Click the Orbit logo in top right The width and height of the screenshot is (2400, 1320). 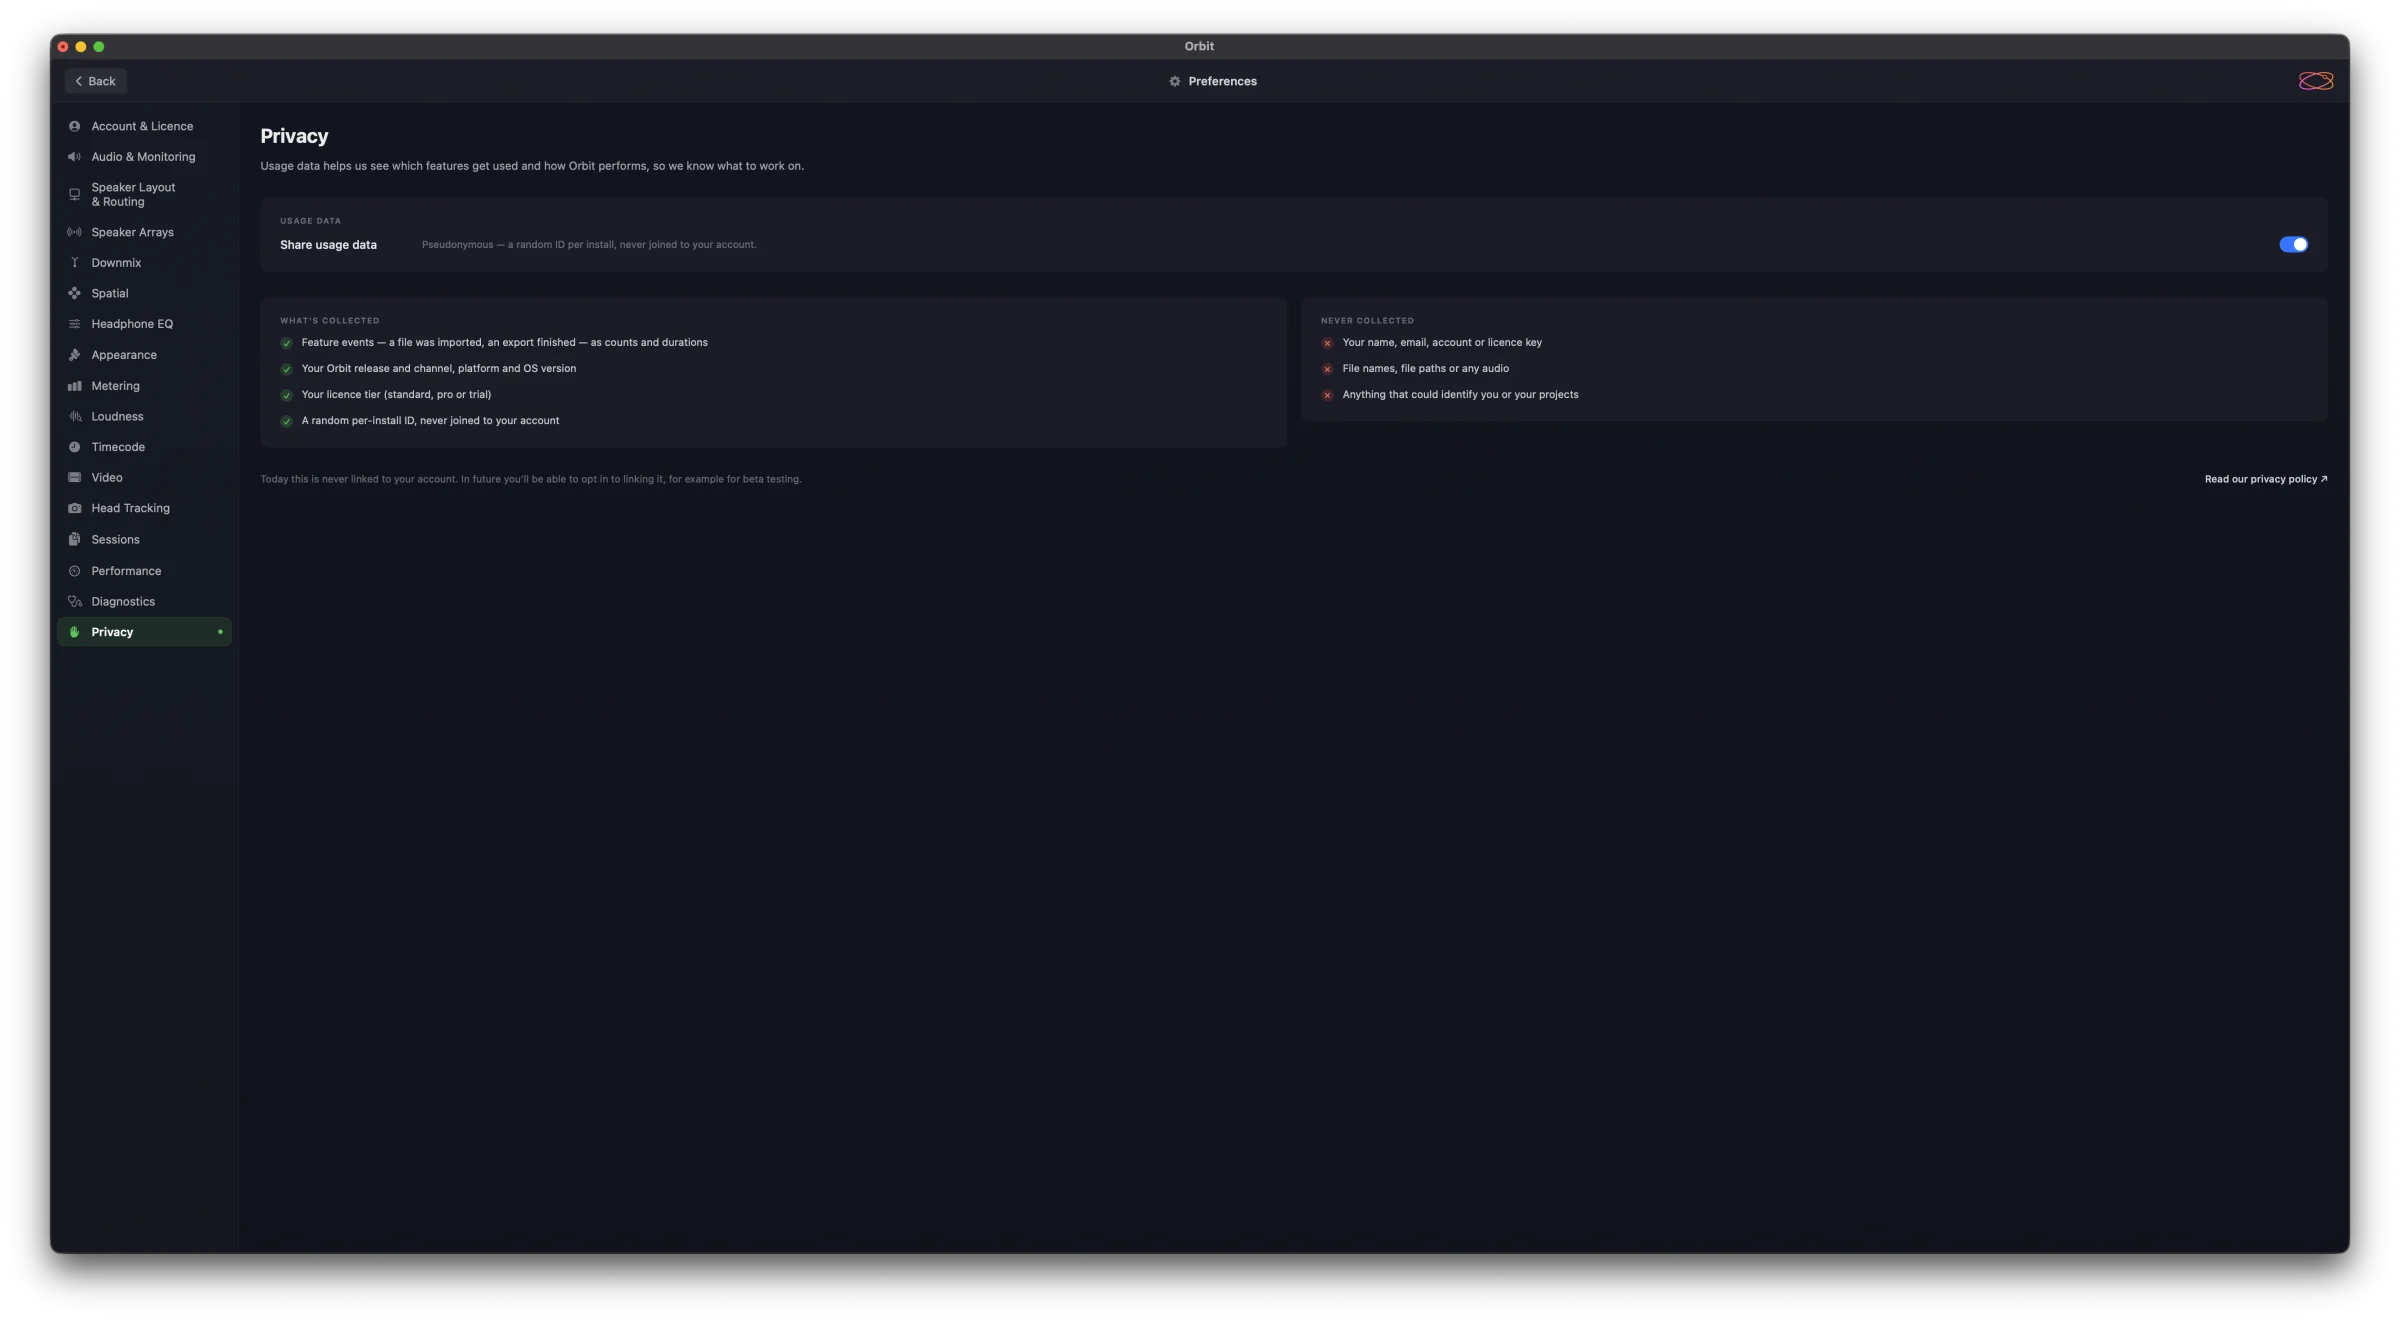tap(2315, 81)
